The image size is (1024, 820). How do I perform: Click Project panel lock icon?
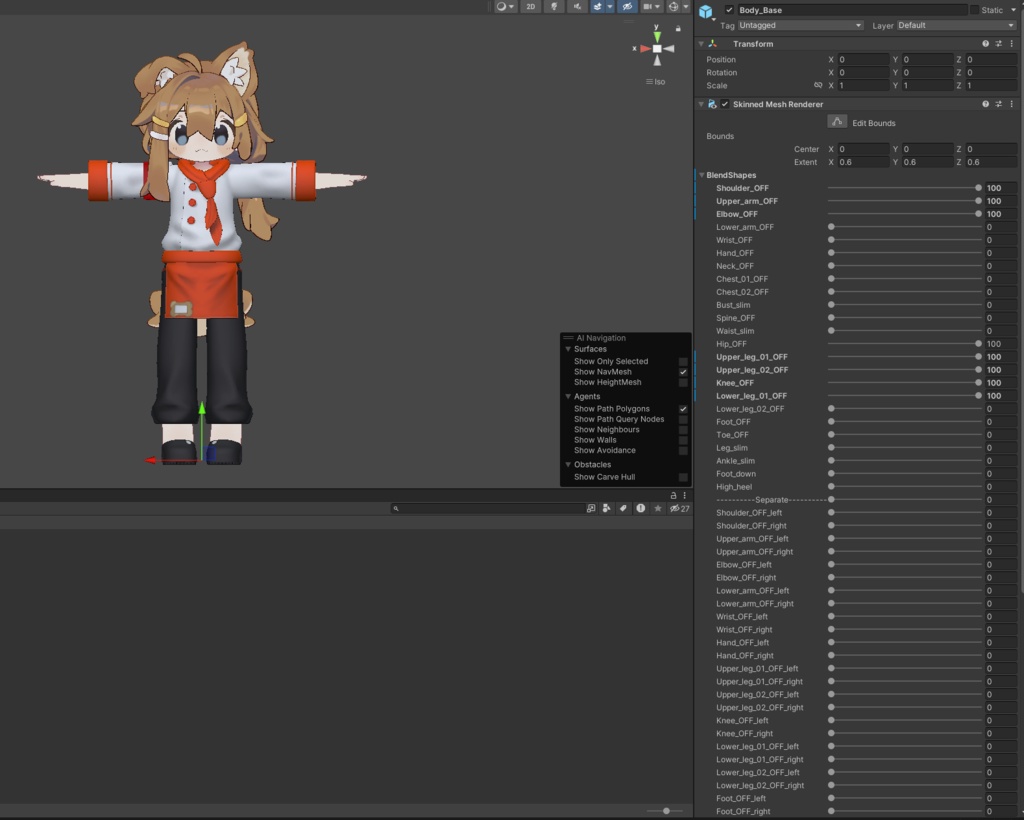[x=673, y=496]
